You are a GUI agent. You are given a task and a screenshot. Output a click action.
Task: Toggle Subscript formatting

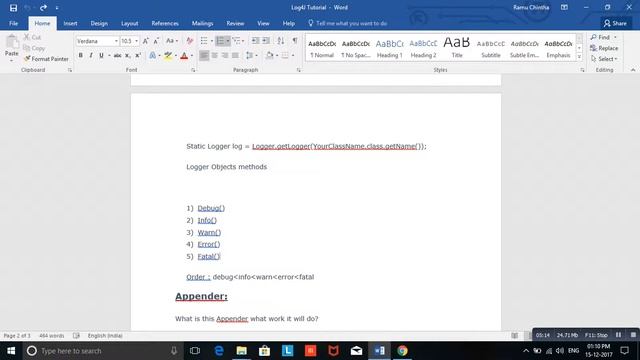(128, 56)
